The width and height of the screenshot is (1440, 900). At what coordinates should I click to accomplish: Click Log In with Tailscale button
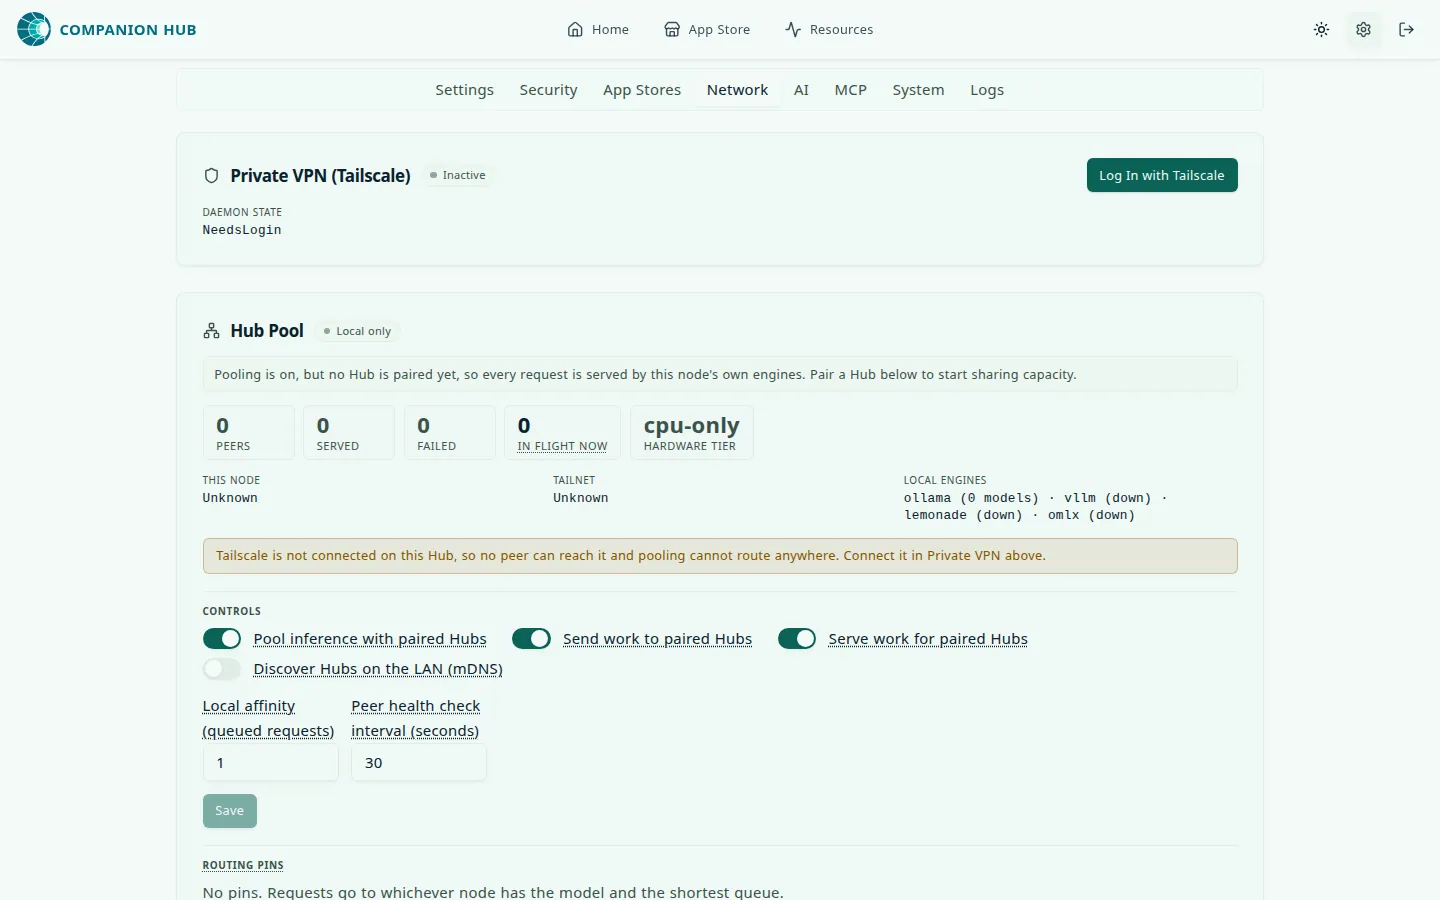click(x=1162, y=175)
